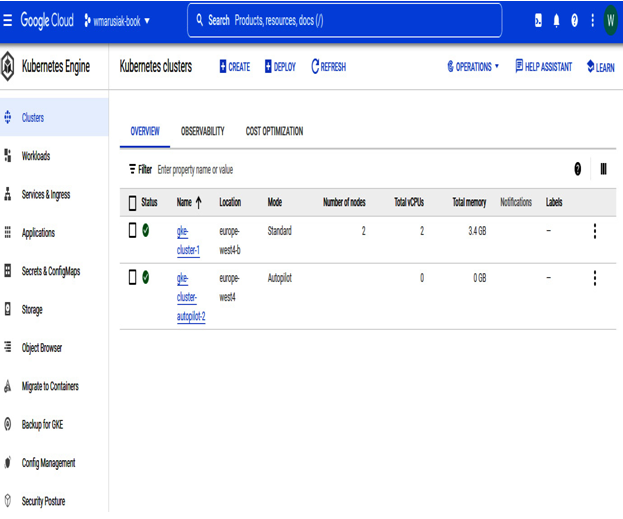This screenshot has height=519, width=623.
Task: Switch to the COST OPTIMIZATION tab
Action: 274,131
